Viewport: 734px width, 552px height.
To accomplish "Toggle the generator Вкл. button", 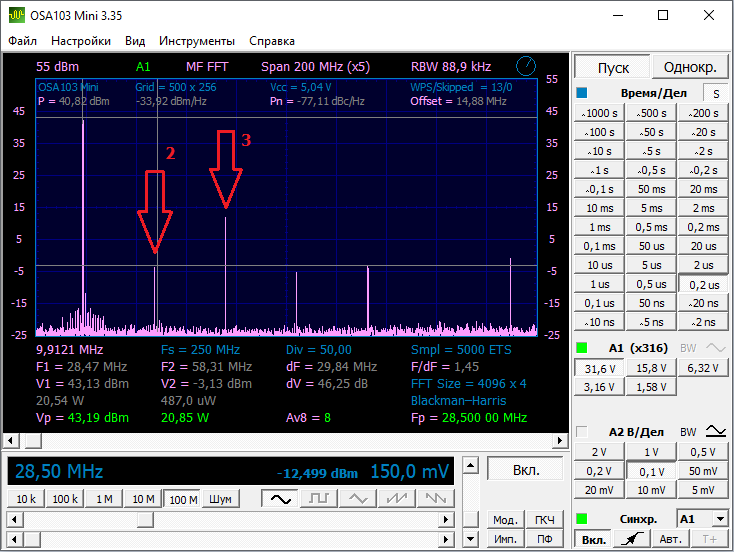I will click(526, 469).
